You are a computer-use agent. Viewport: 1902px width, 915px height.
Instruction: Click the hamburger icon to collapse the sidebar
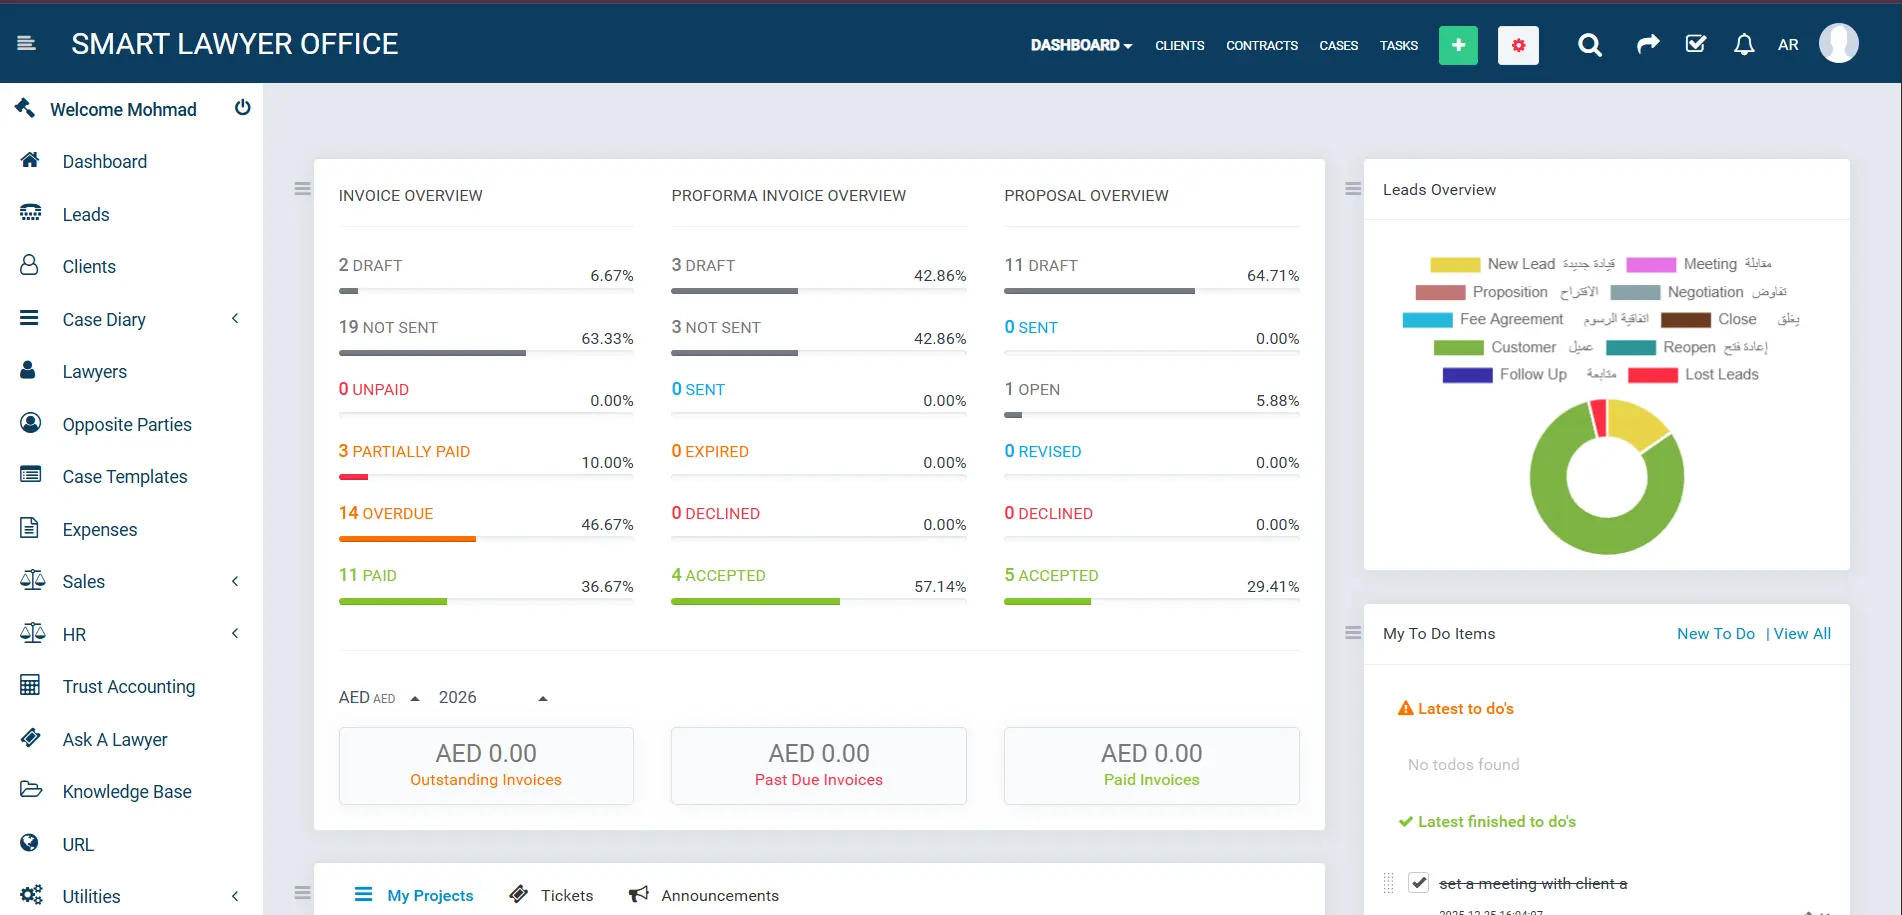(27, 43)
